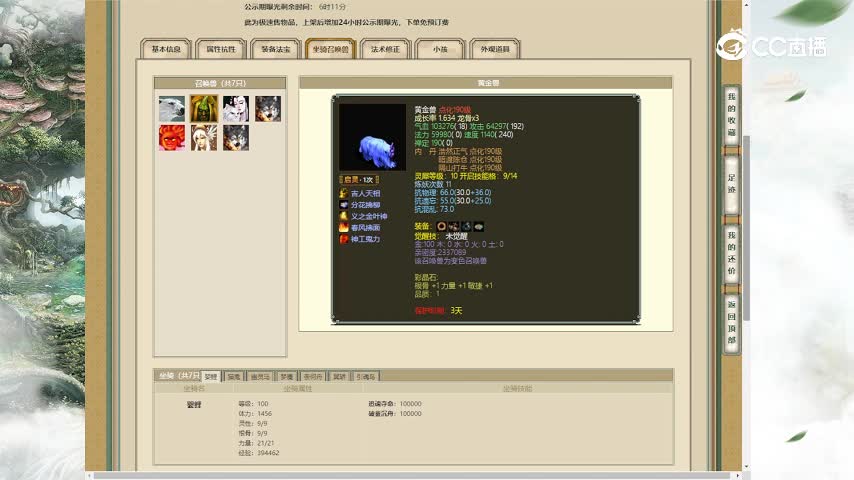Click the fourth grey equipment icon
This screenshot has width=854, height=480.
click(479, 226)
